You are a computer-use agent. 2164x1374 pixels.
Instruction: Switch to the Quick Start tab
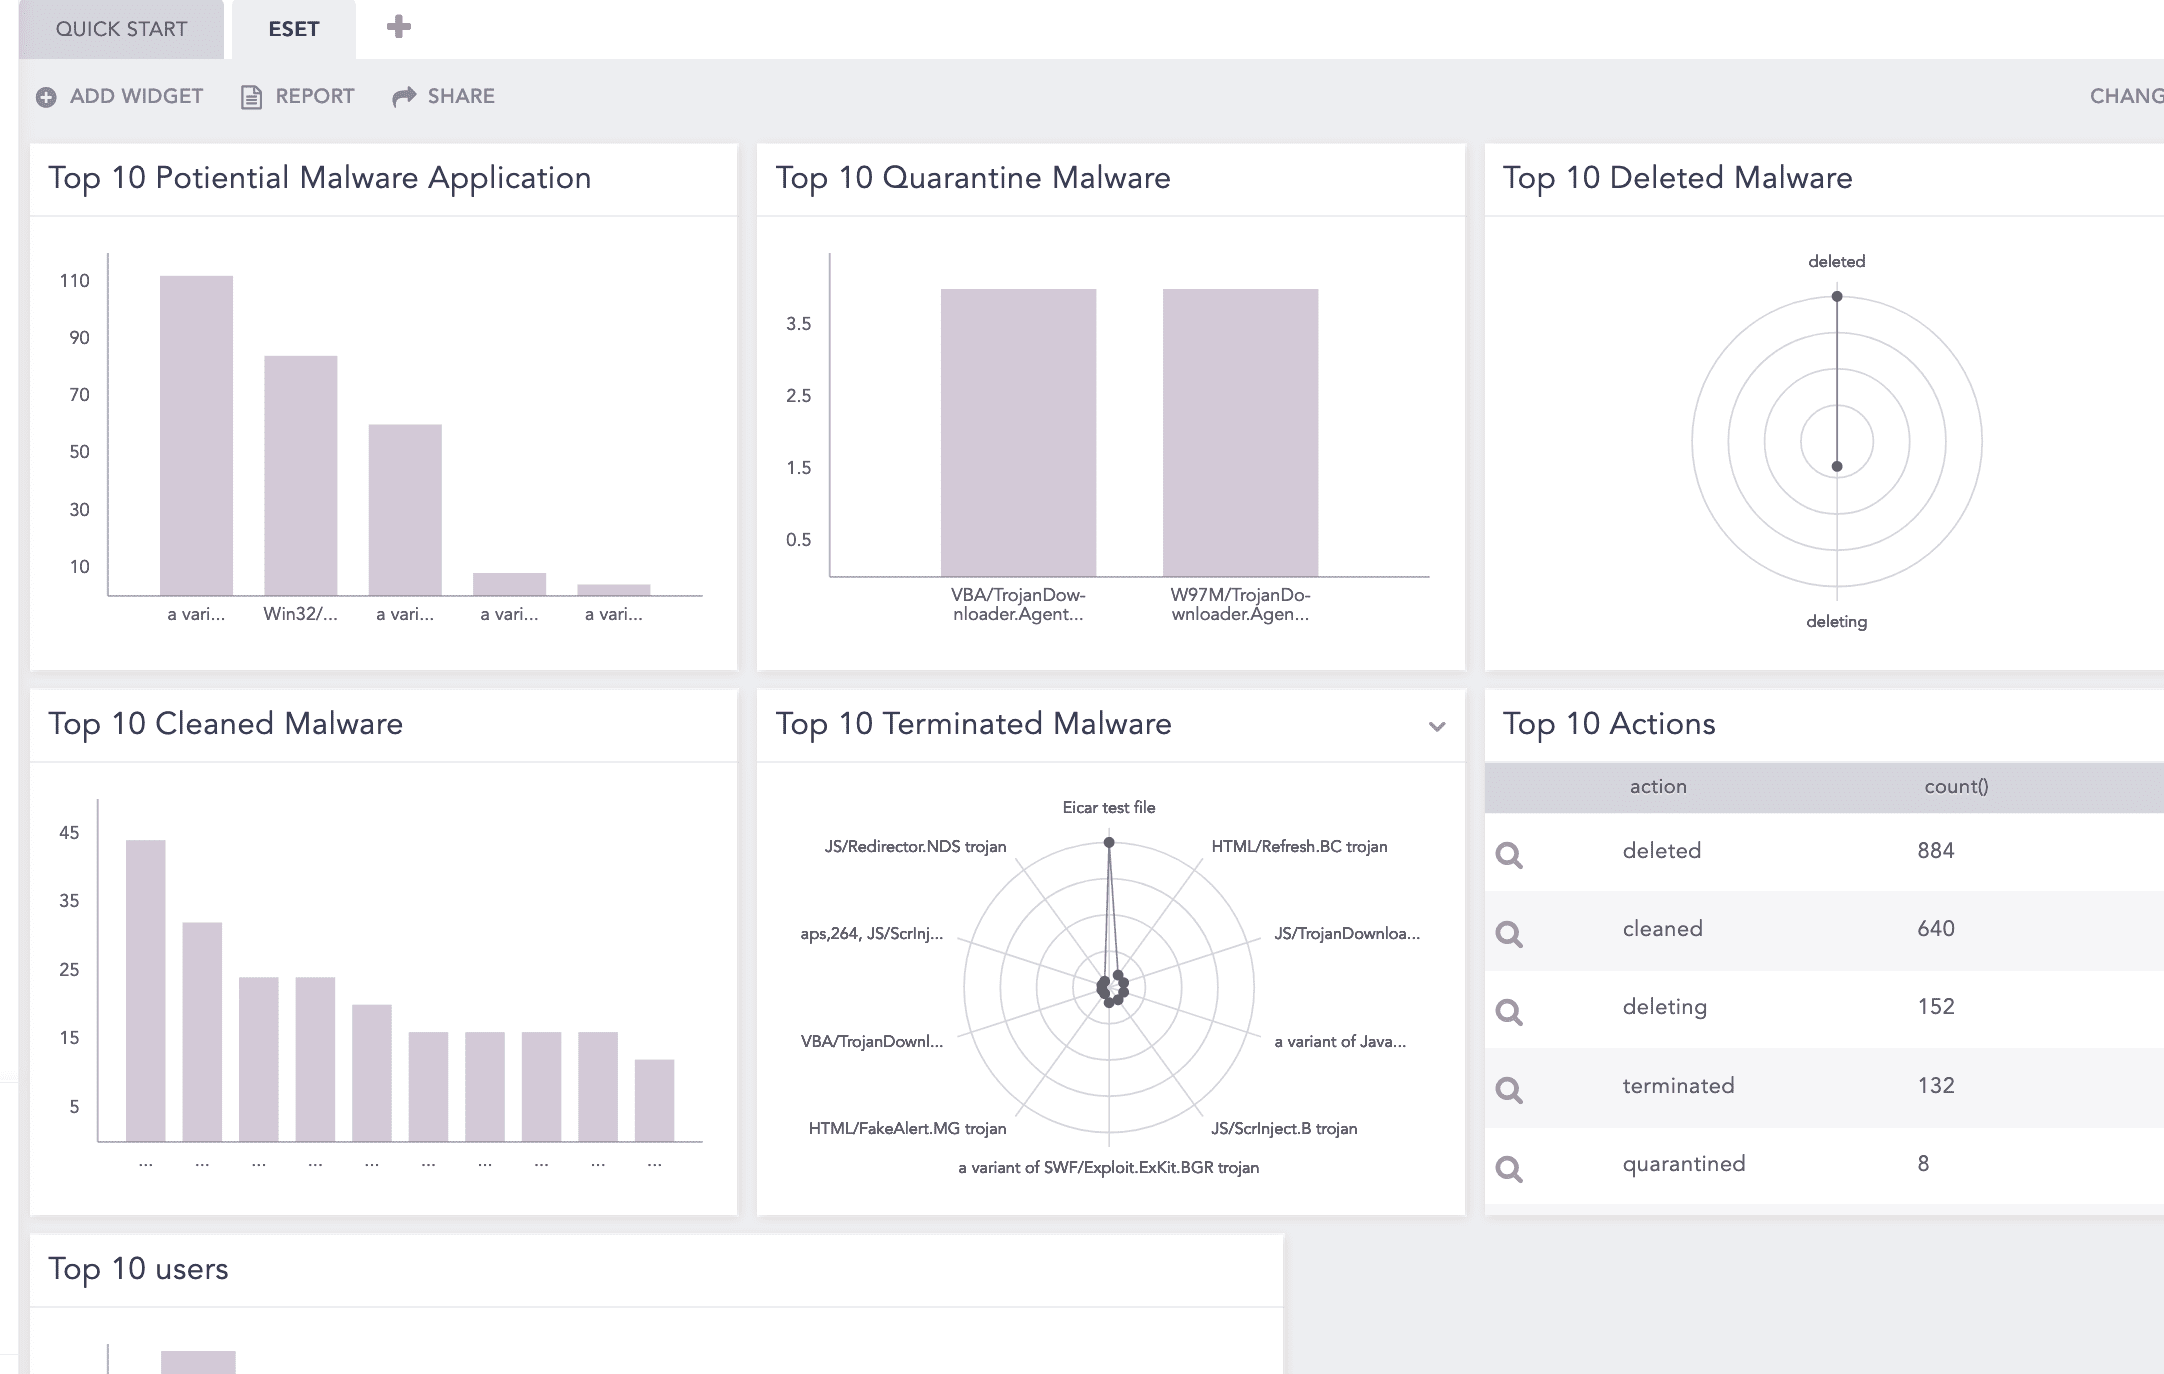(x=121, y=29)
